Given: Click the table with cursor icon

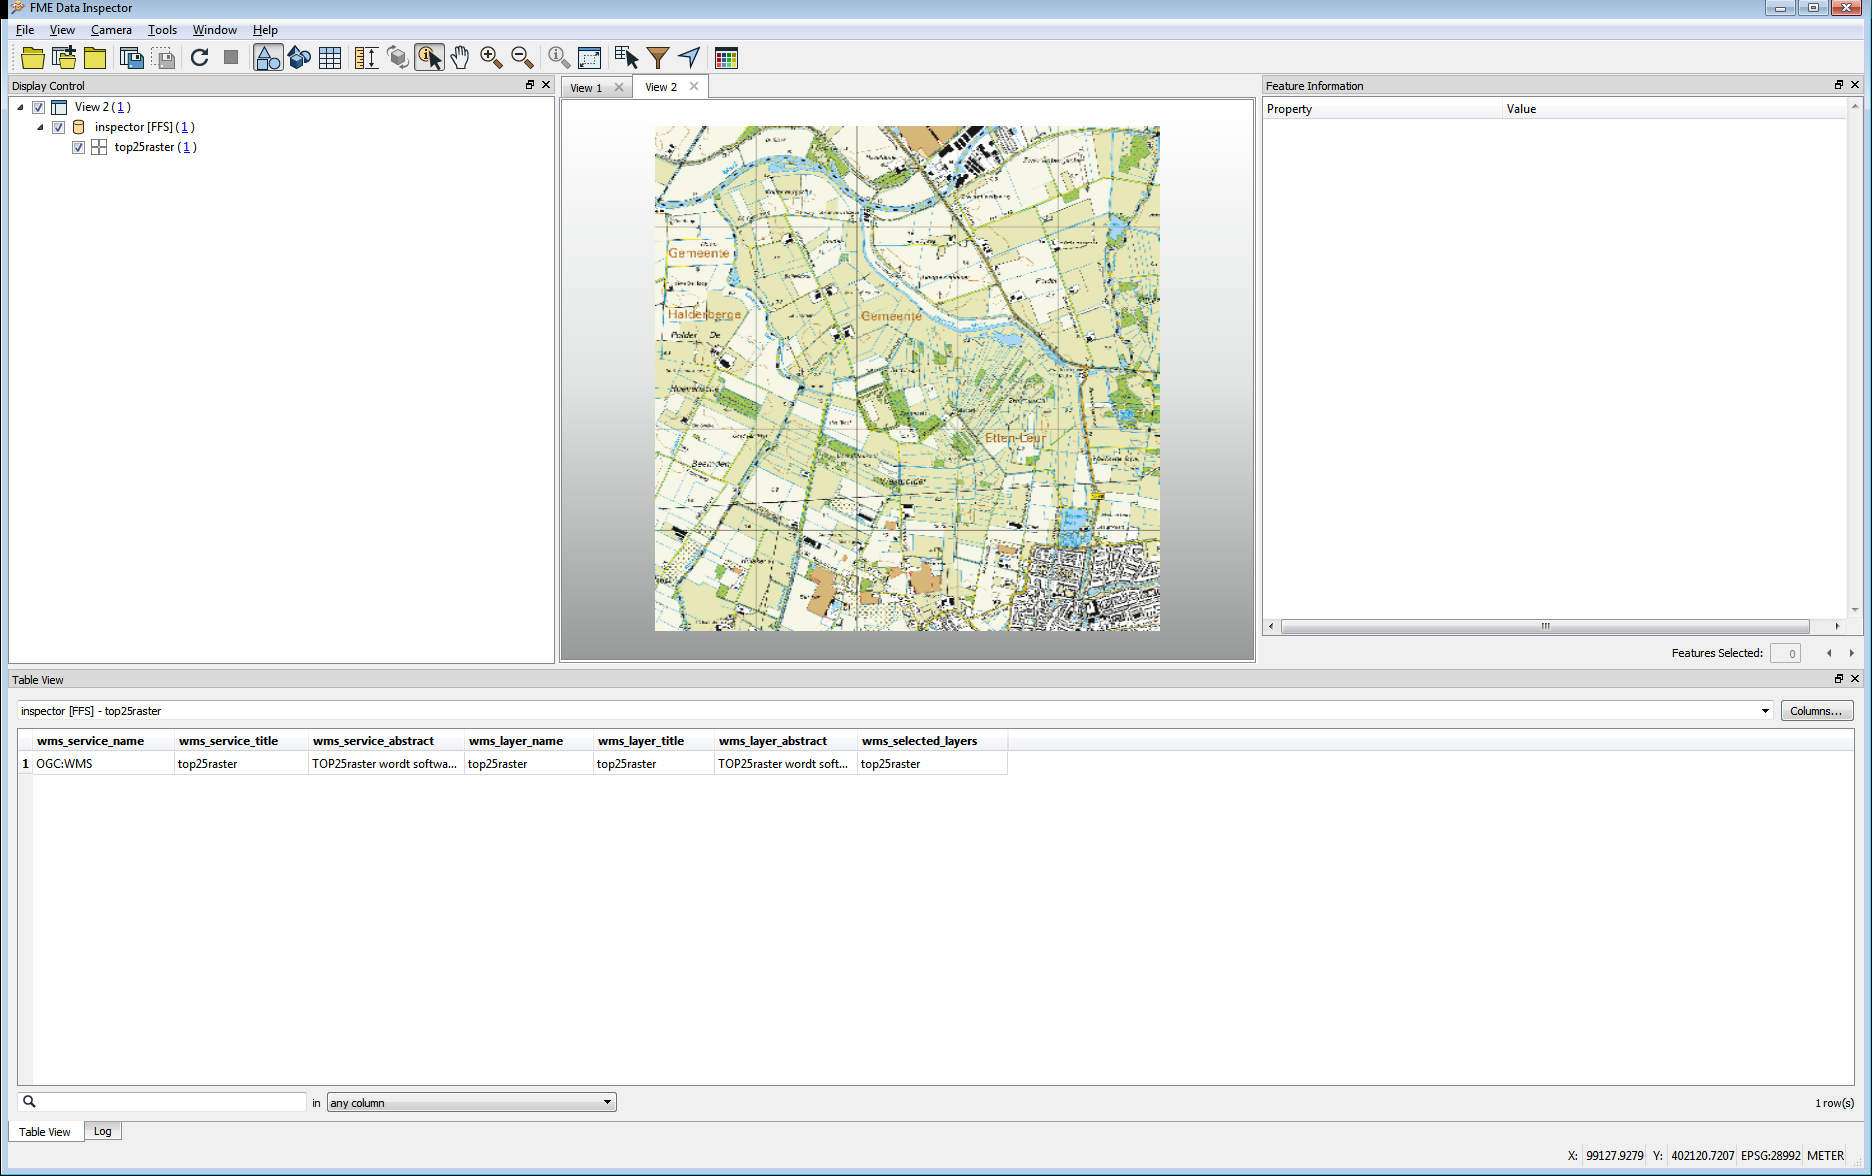Looking at the screenshot, I should tap(626, 58).
